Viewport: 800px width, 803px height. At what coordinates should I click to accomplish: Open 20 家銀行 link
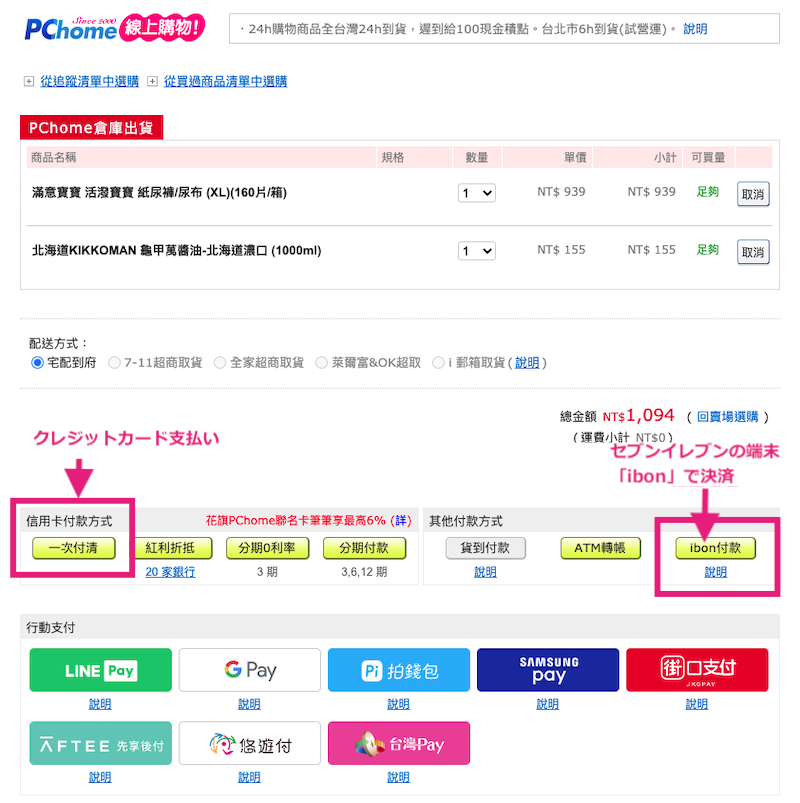(x=170, y=572)
